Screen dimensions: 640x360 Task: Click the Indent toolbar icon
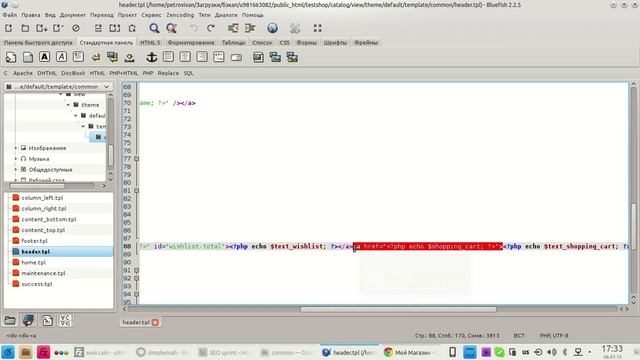pyautogui.click(x=250, y=28)
